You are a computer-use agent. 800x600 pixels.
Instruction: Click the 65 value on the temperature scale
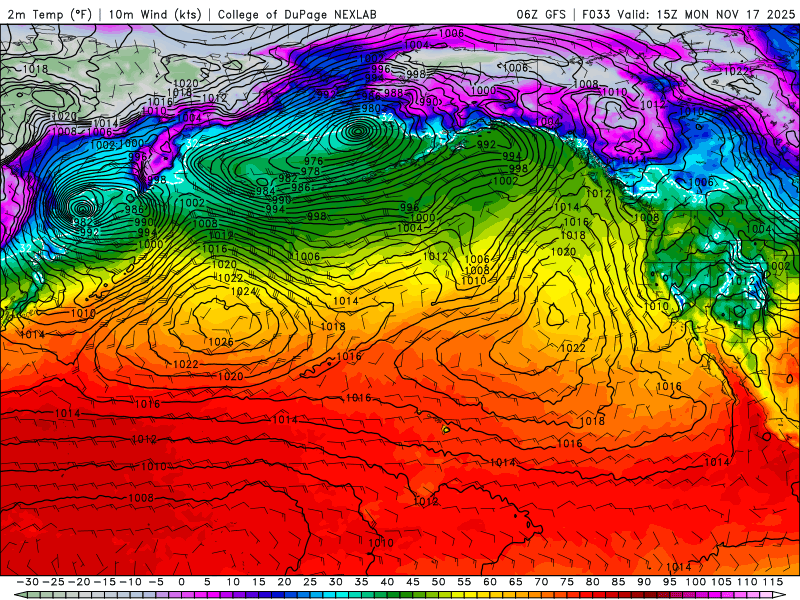click(515, 582)
